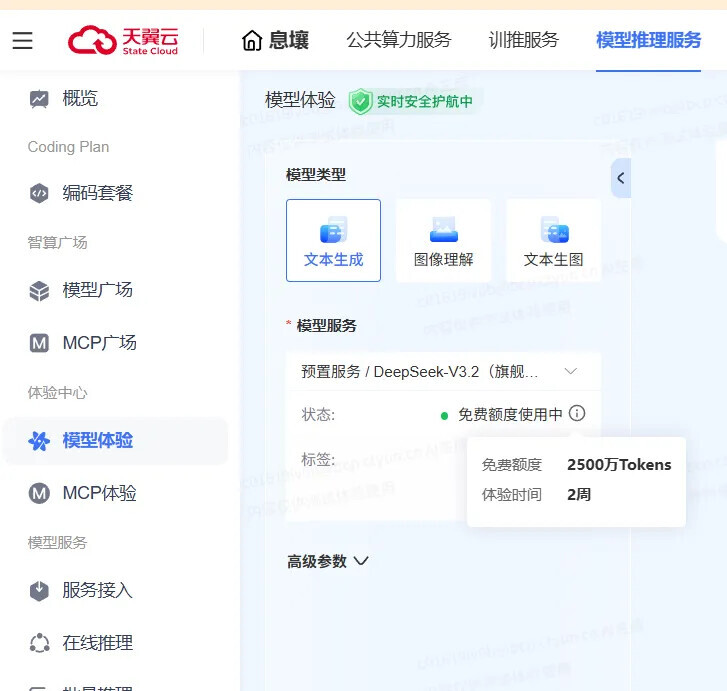Open 在线推理 in the sidebar
This screenshot has width=727, height=691.
coord(97,643)
